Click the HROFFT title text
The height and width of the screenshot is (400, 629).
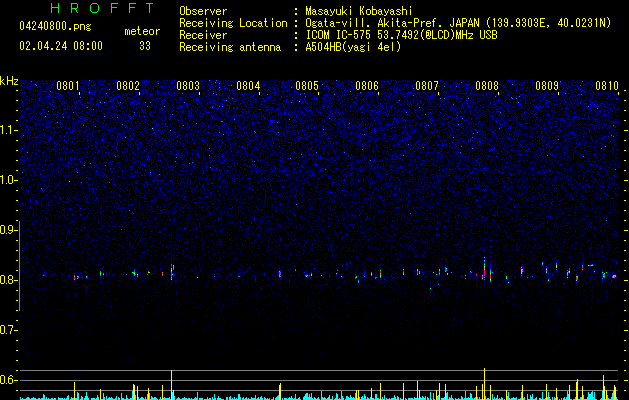(103, 8)
